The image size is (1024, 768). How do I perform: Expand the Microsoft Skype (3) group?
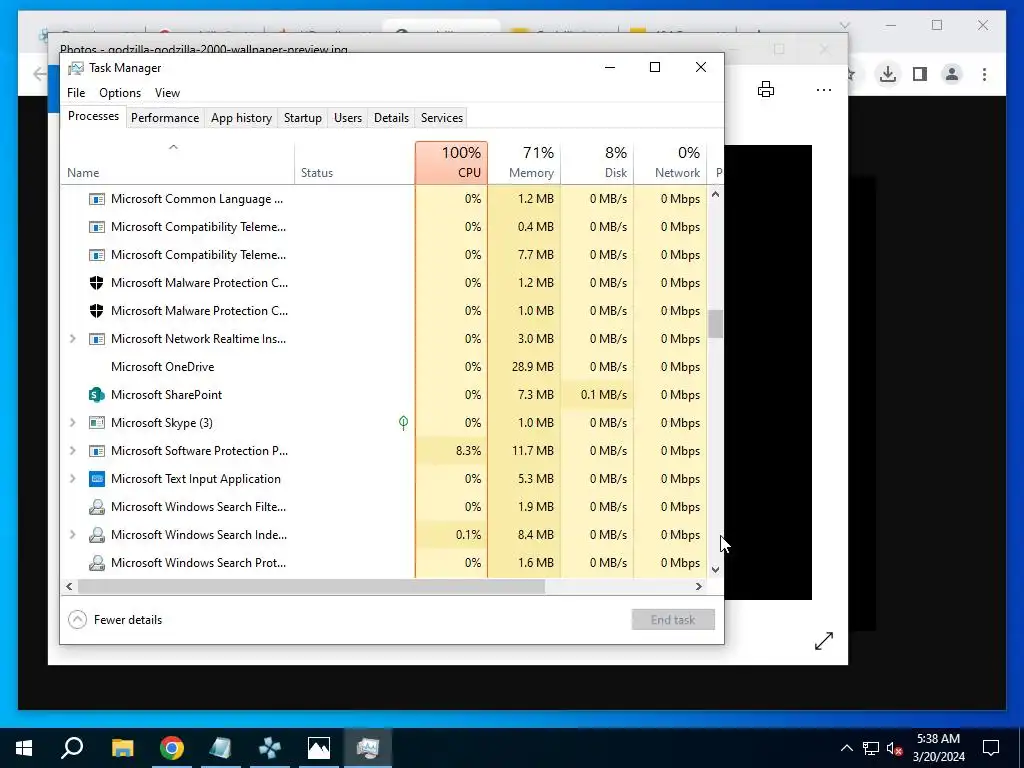click(72, 423)
